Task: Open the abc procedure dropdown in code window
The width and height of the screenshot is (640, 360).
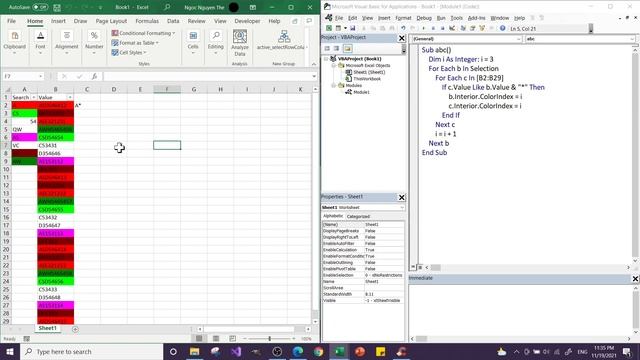Action: click(632, 39)
